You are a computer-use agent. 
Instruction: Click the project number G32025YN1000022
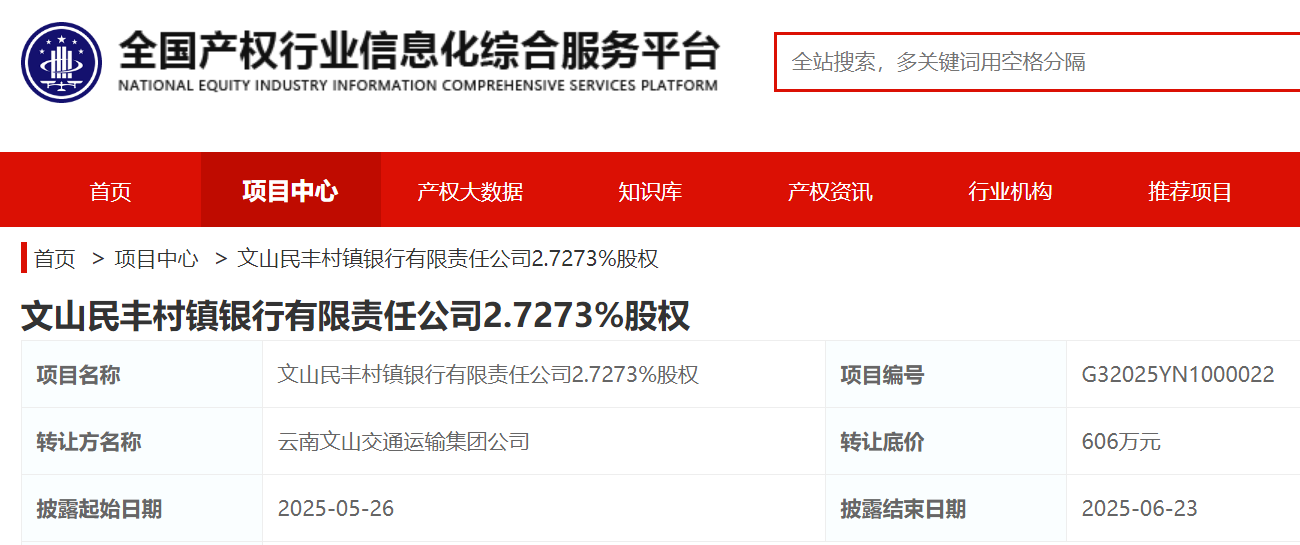click(1178, 375)
